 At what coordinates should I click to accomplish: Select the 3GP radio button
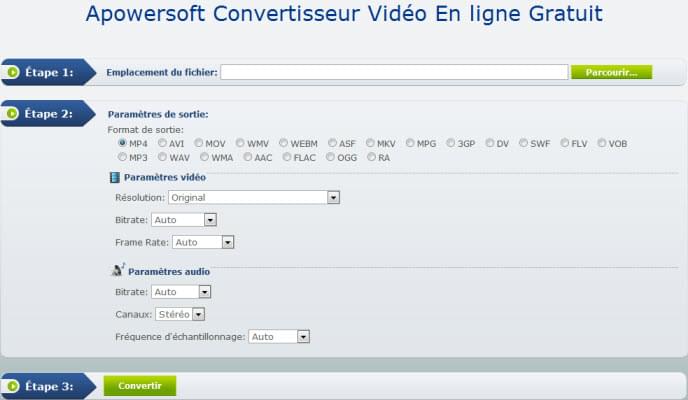tap(451, 143)
